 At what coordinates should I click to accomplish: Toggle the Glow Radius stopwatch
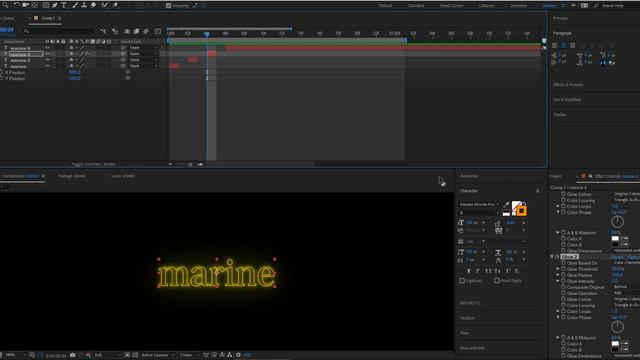pos(563,275)
